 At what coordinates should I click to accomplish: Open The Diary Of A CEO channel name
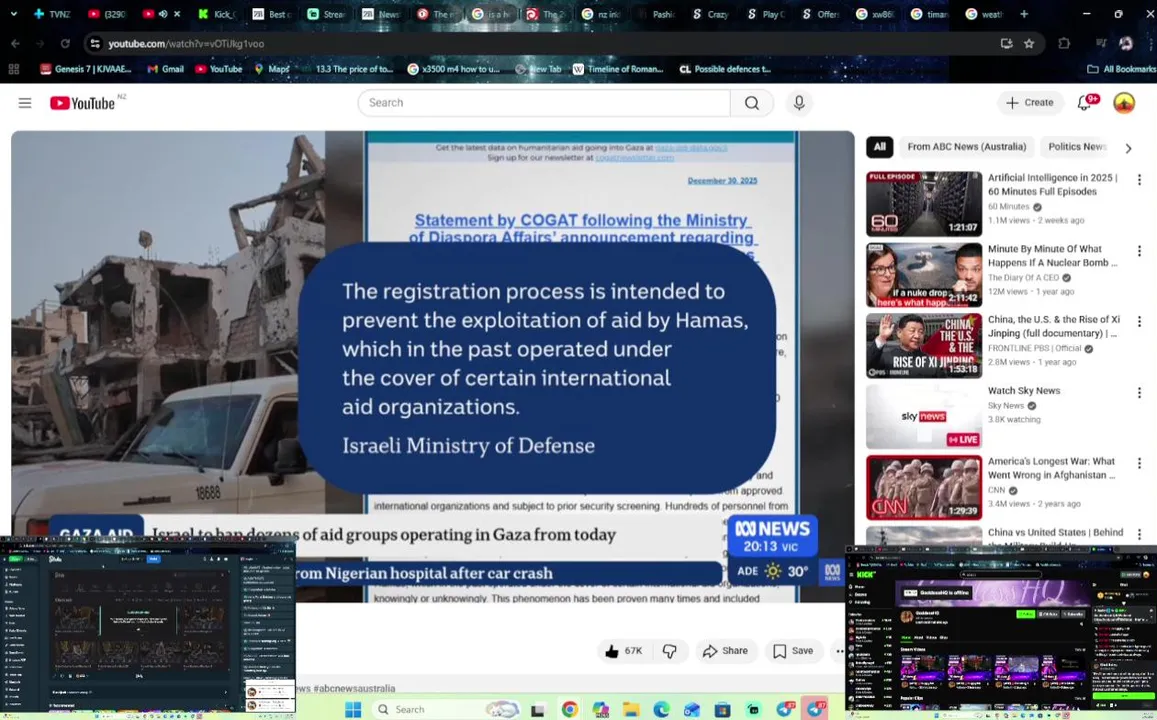coord(1023,278)
